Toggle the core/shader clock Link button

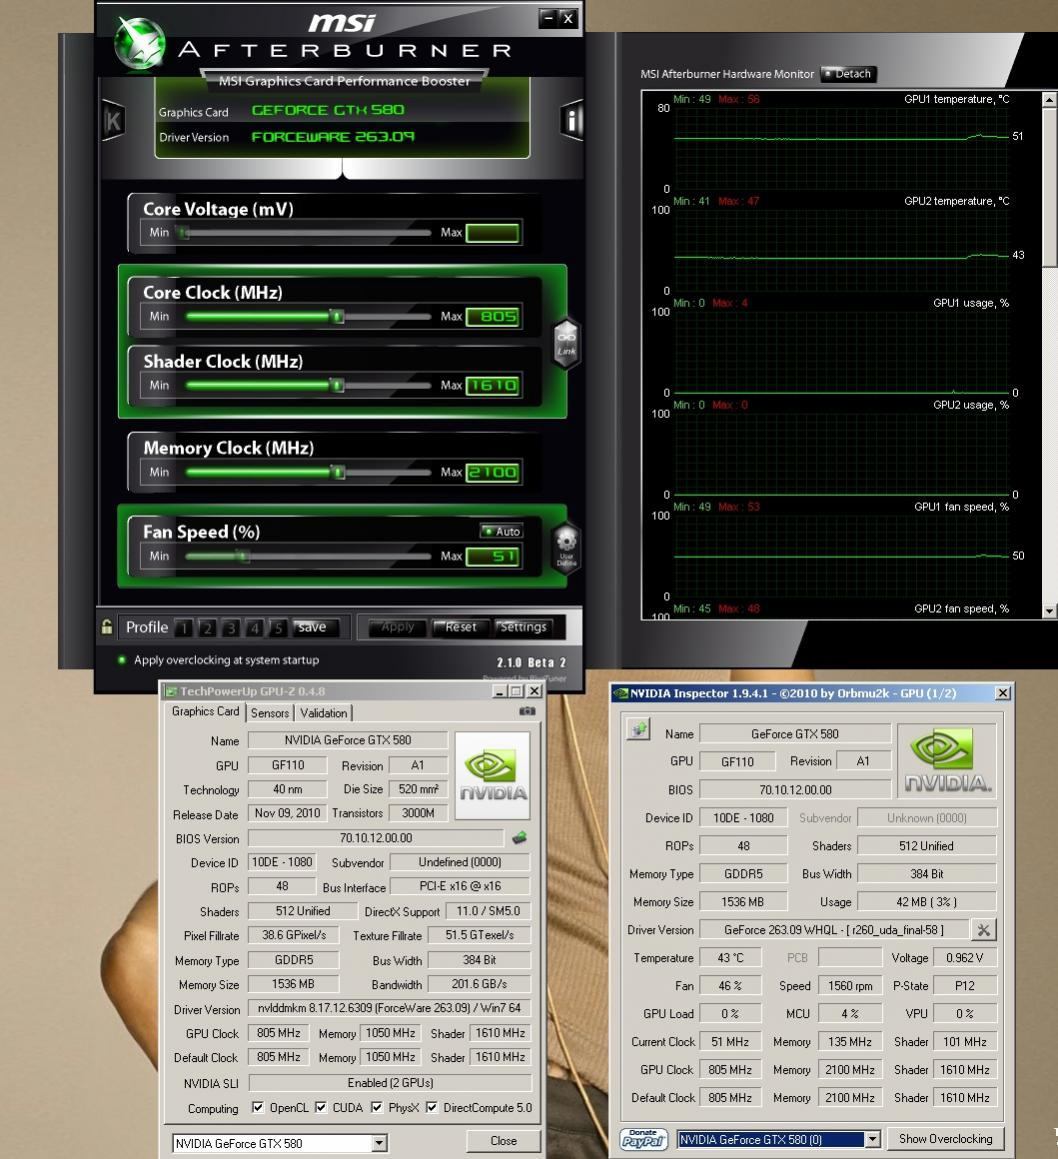[566, 343]
